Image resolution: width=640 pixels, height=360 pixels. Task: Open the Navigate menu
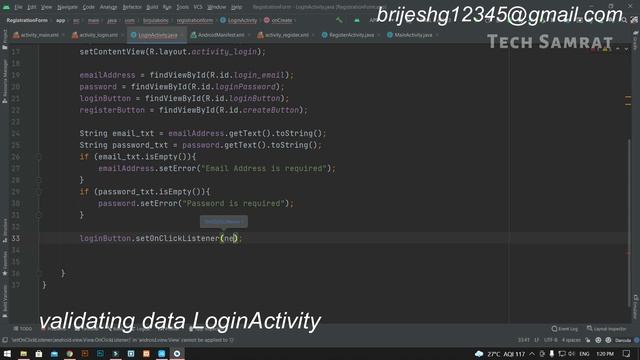coord(67,7)
